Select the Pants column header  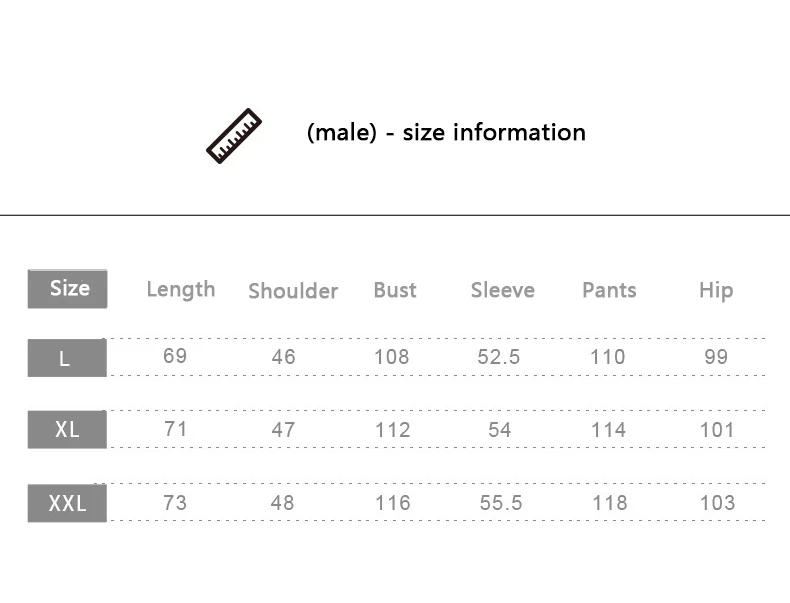609,290
